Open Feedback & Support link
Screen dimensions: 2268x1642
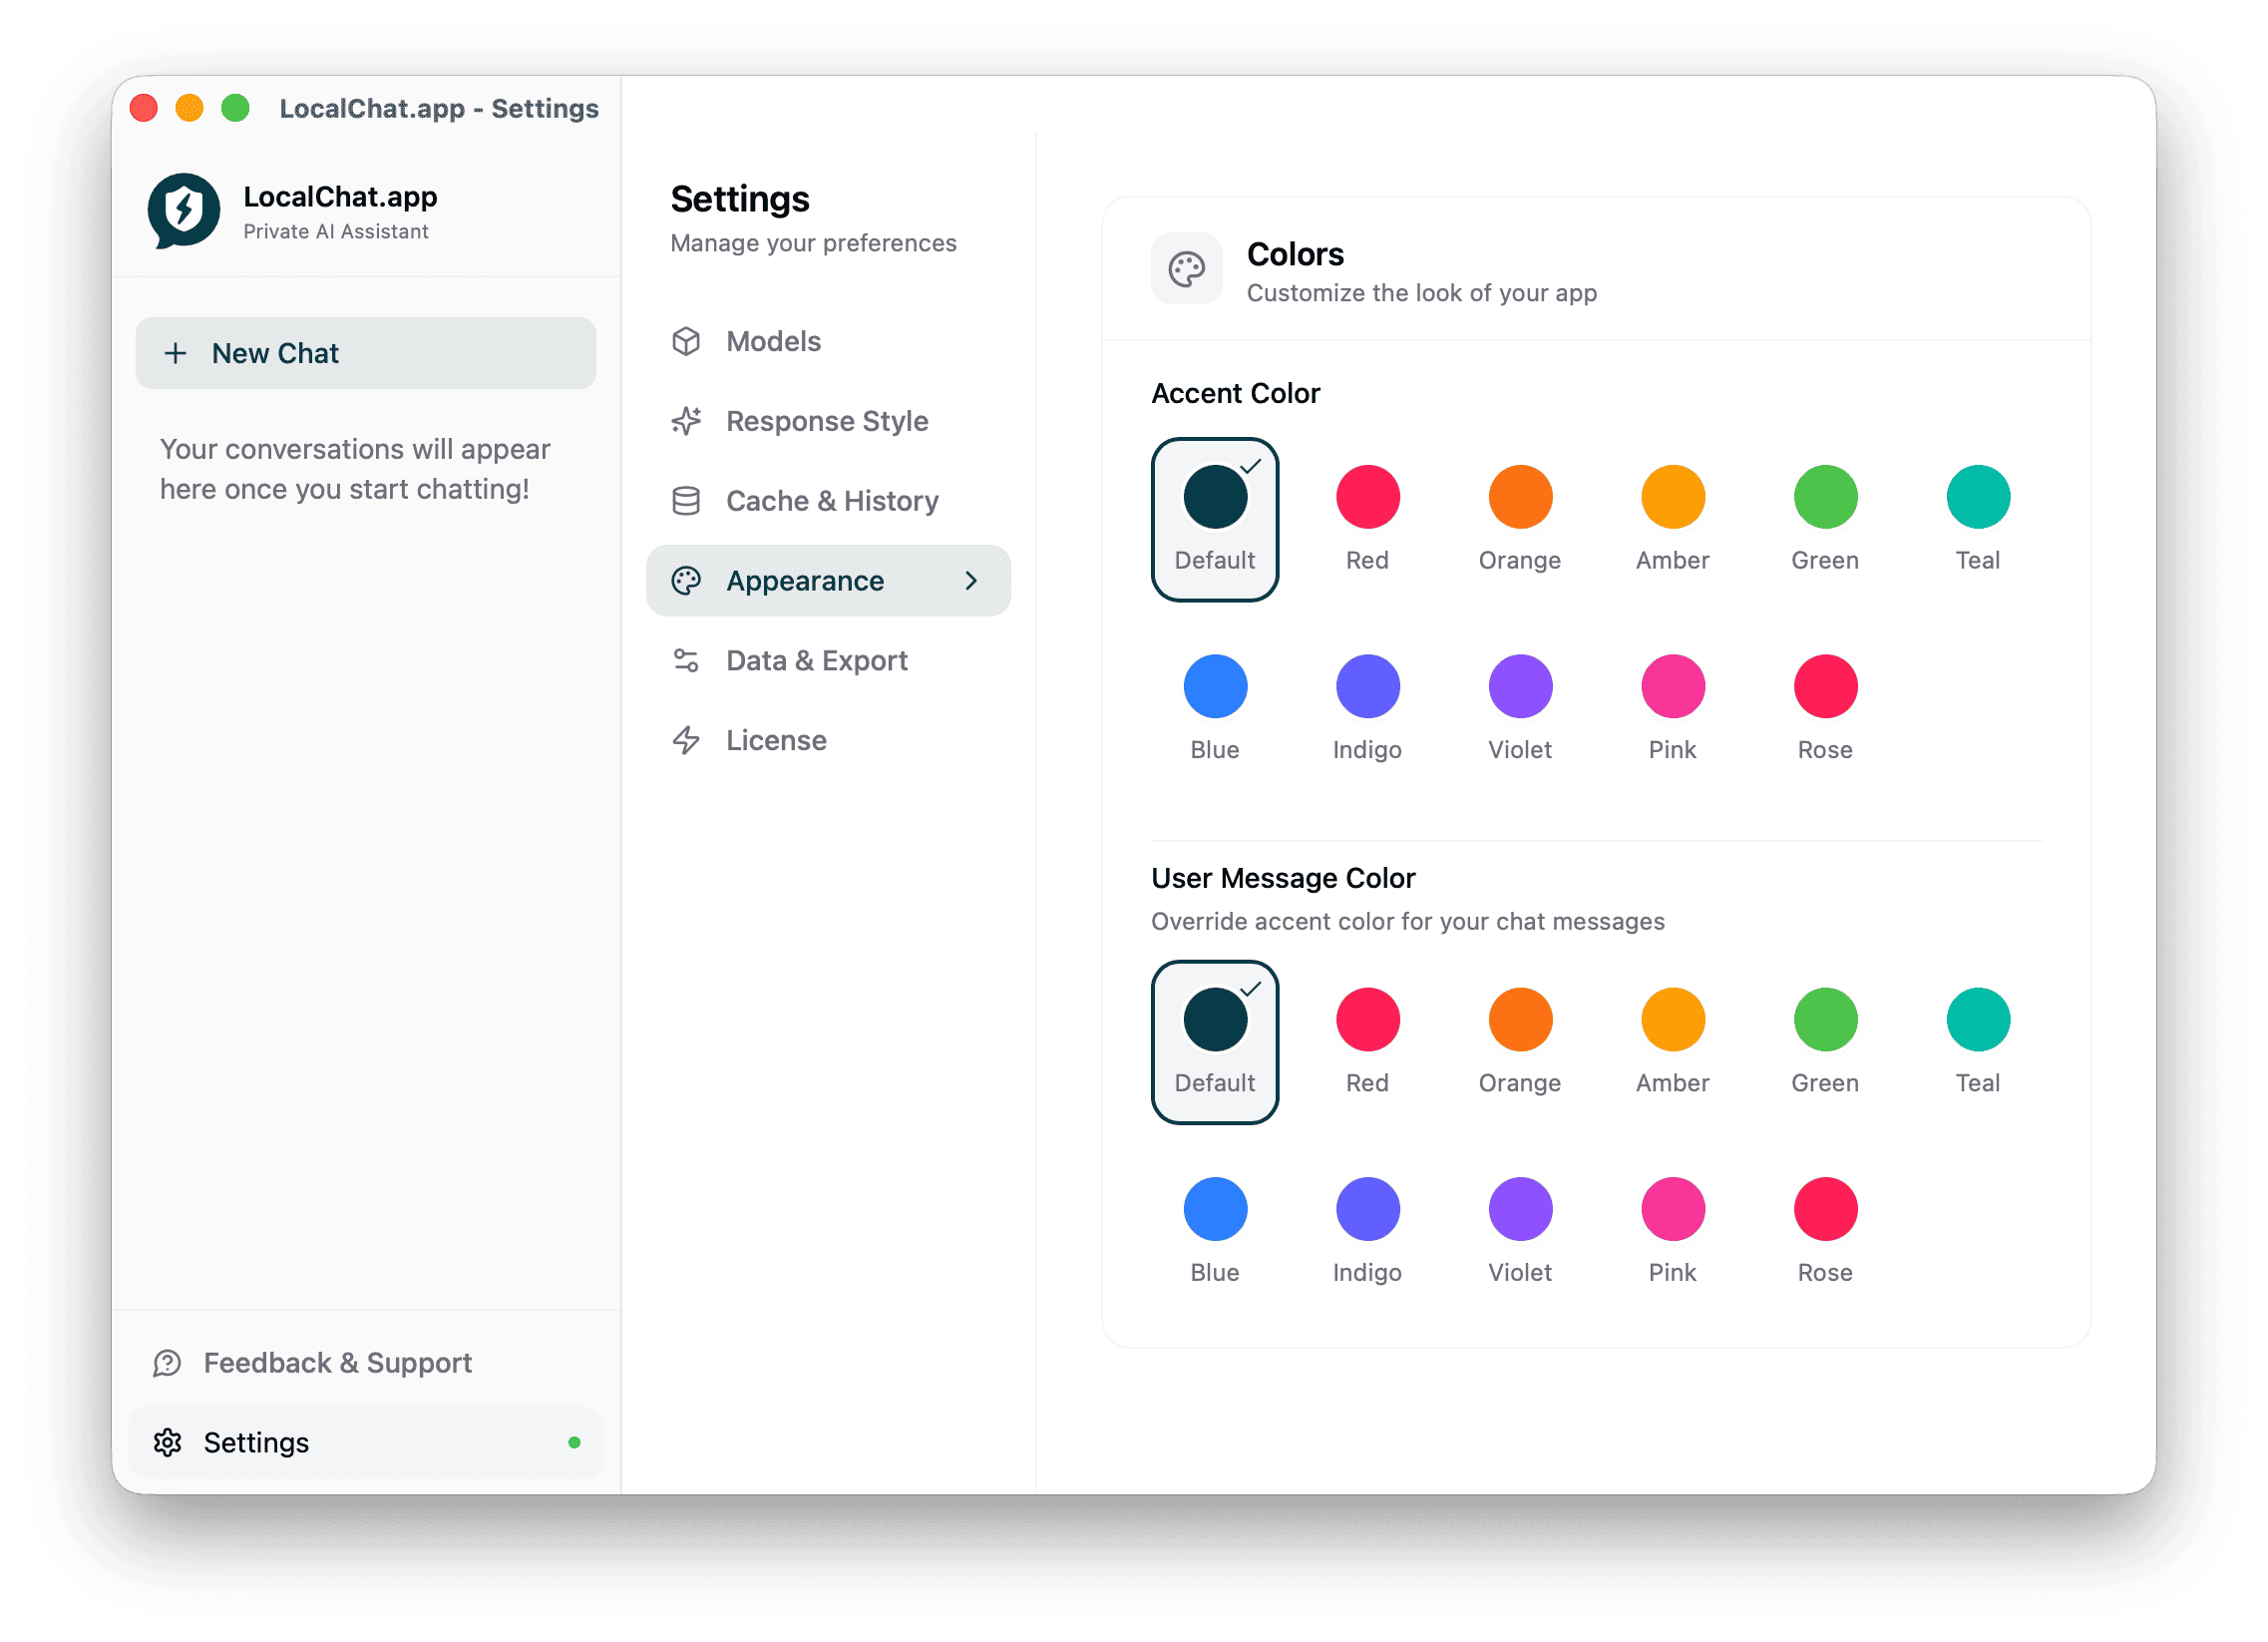click(x=337, y=1363)
